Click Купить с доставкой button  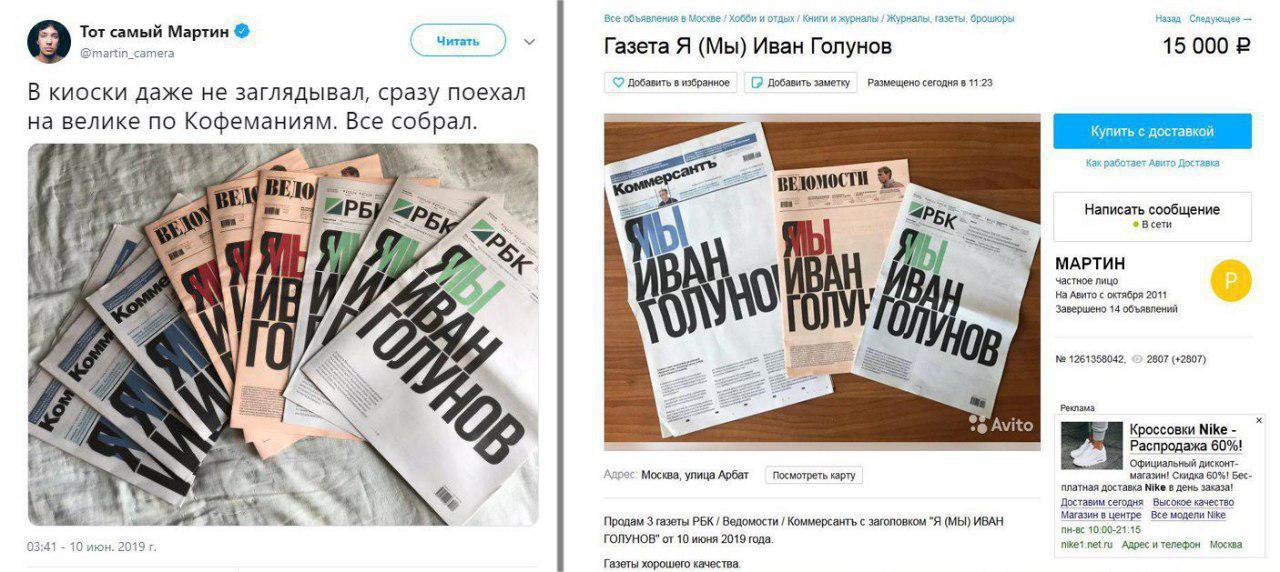pos(1152,131)
